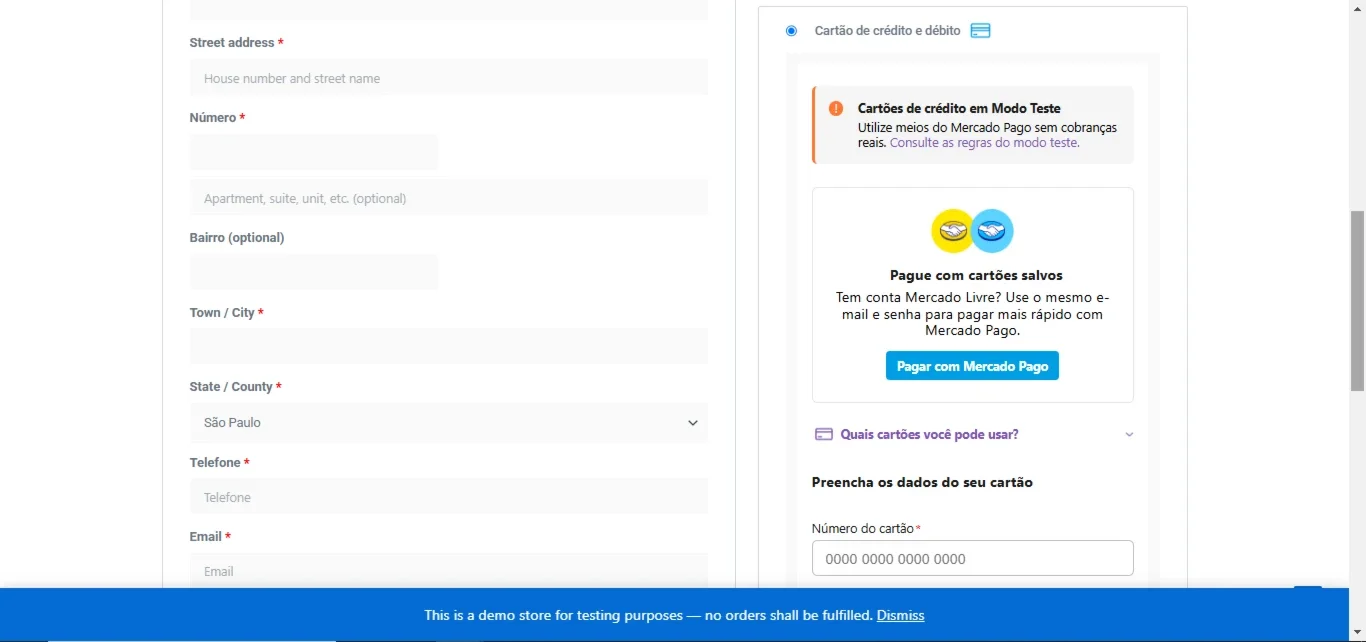This screenshot has width=1366, height=642.
Task: Click the Apartment, suite, unit optional field
Action: [449, 198]
